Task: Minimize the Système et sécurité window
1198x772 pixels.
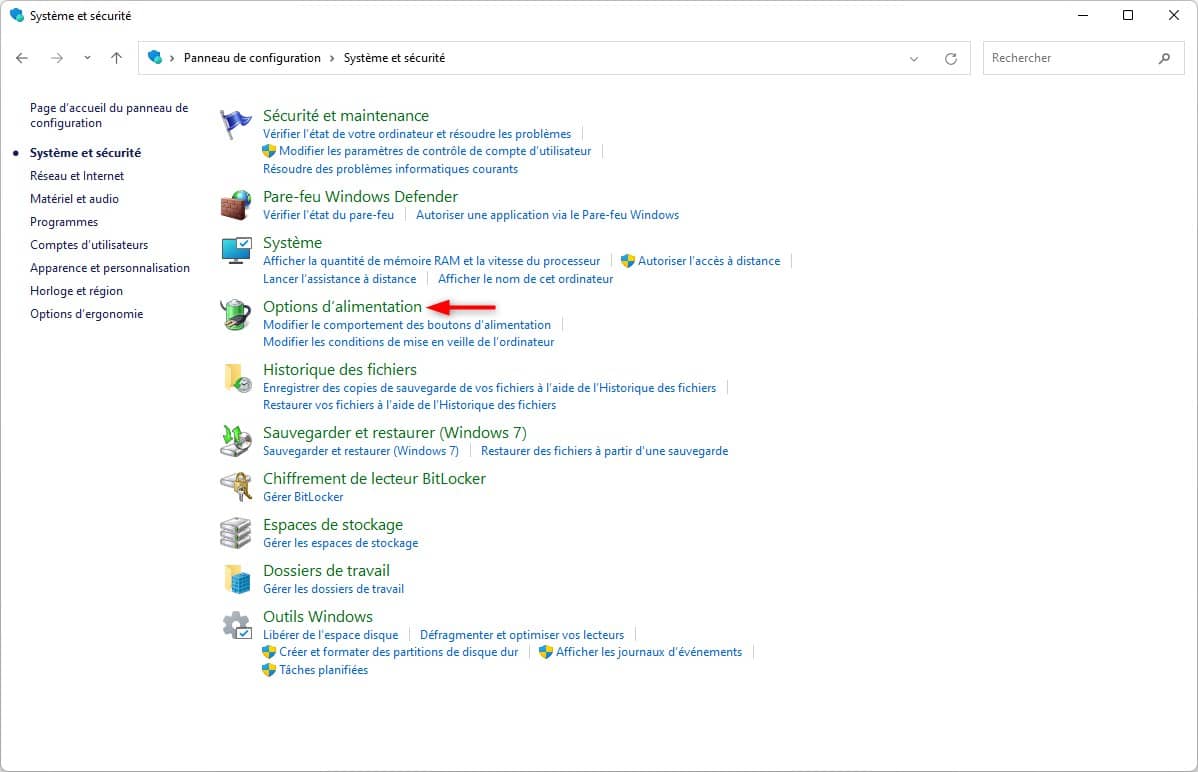Action: click(1083, 15)
